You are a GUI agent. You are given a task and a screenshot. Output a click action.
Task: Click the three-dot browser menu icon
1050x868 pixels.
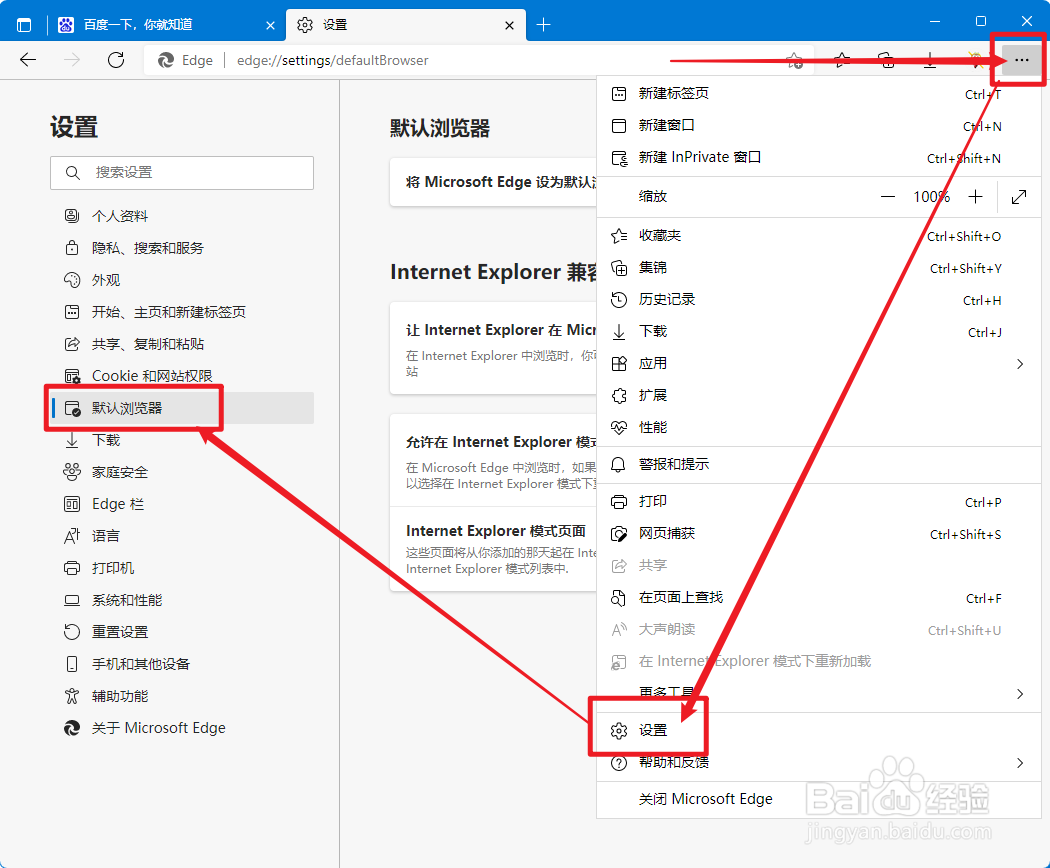point(1021,60)
